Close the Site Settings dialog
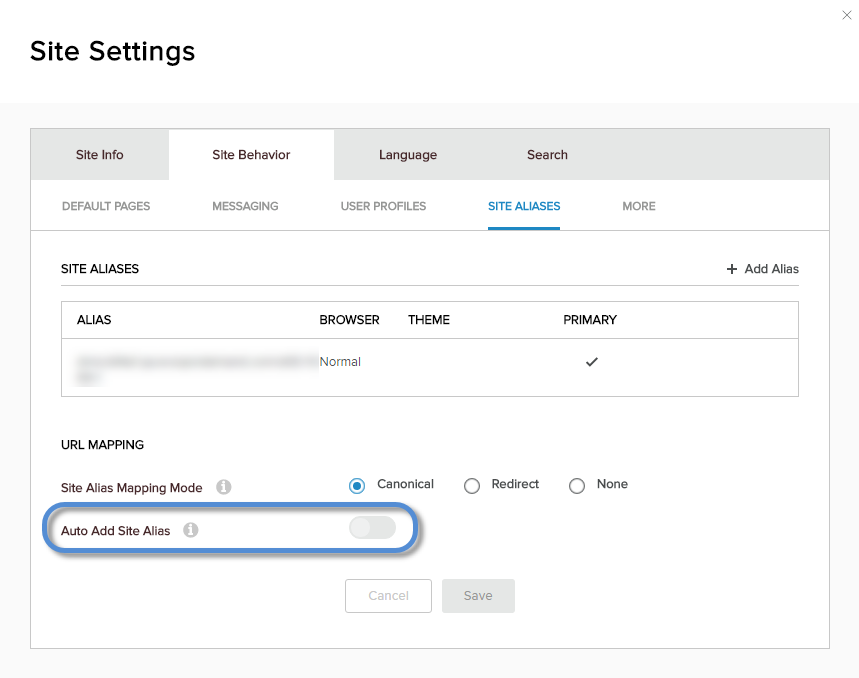Viewport: 859px width, 678px height. click(847, 15)
